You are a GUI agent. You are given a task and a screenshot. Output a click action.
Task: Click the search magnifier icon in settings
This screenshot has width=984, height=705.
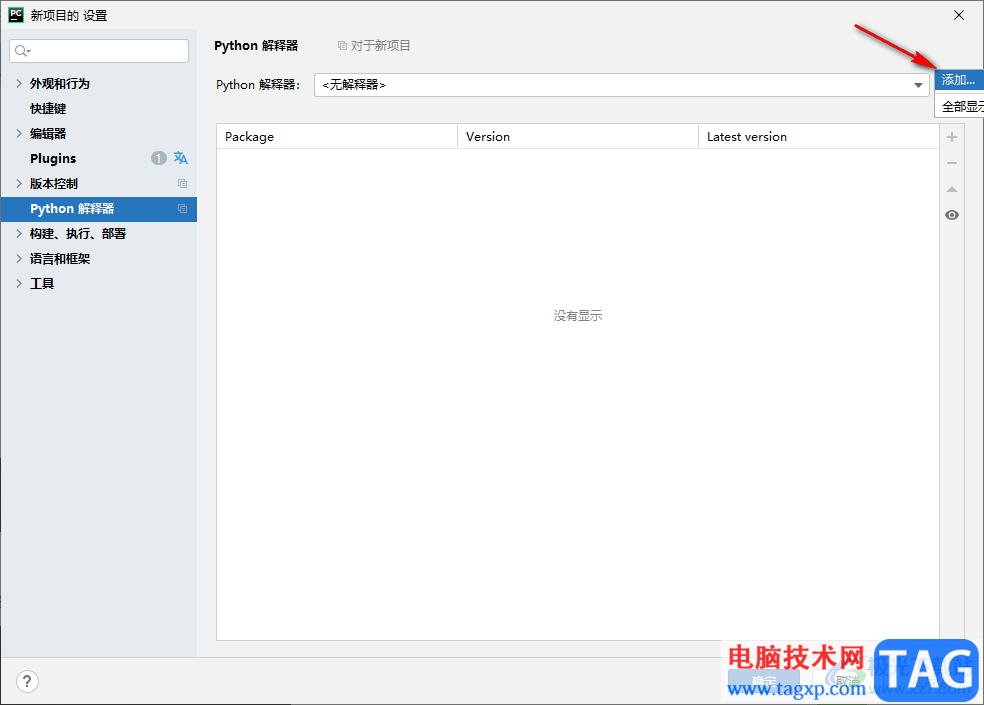pyautogui.click(x=22, y=51)
